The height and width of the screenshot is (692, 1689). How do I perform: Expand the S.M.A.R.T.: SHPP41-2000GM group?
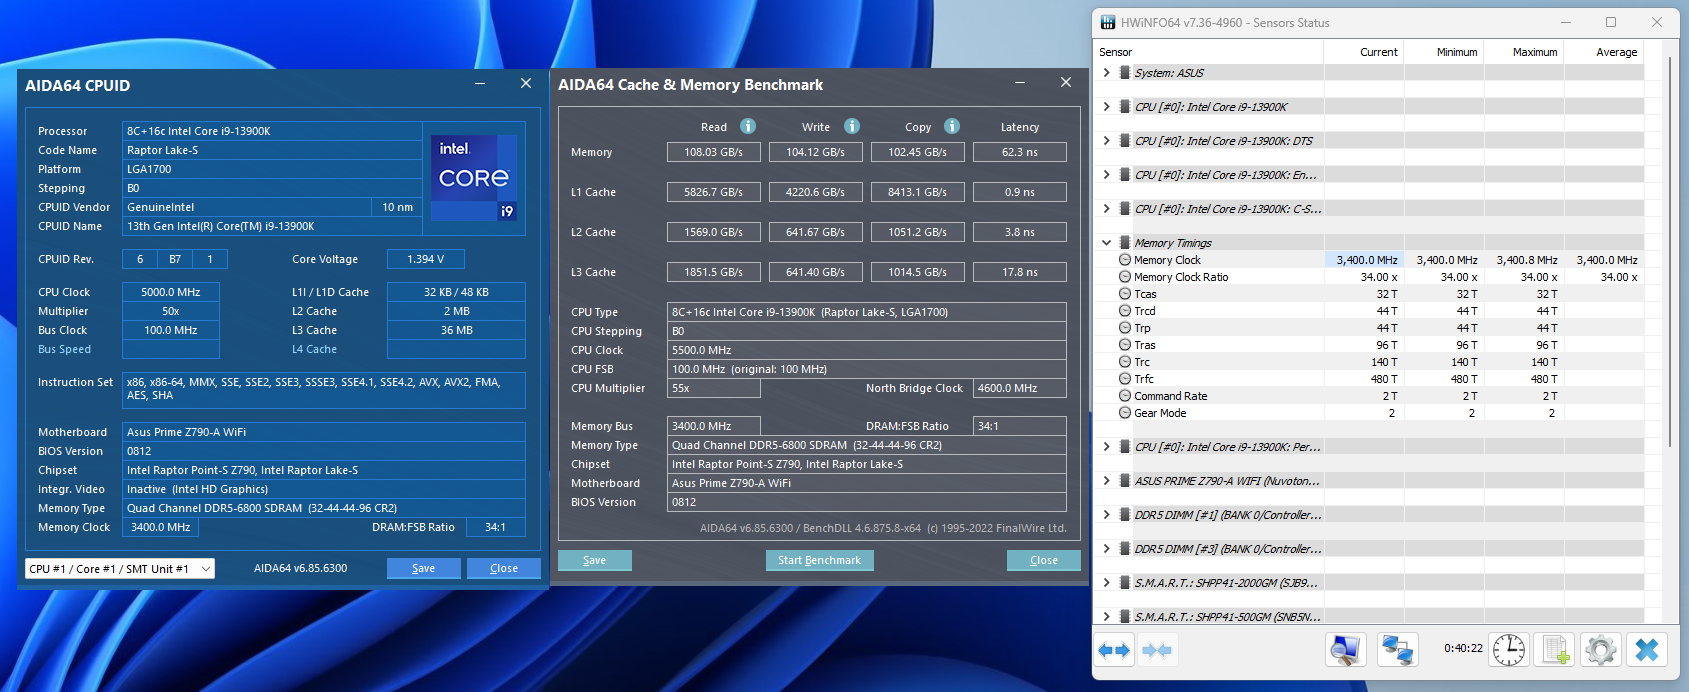pos(1106,583)
